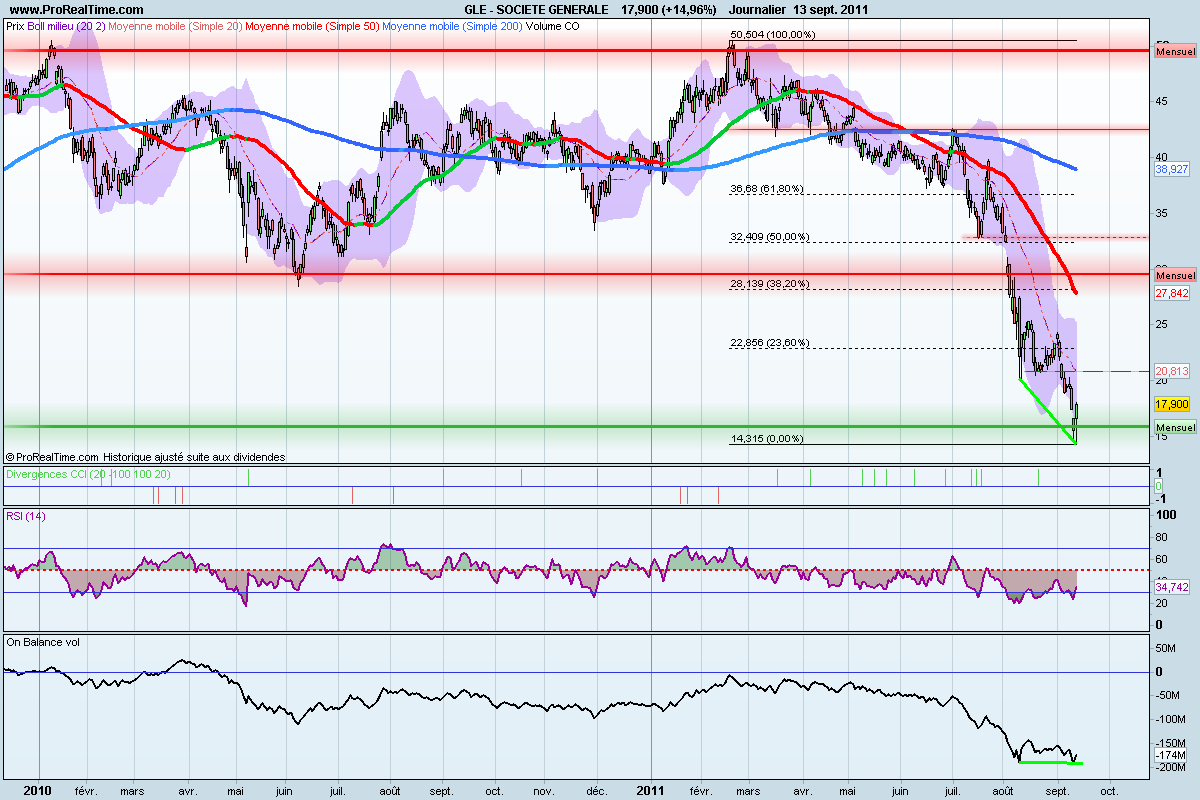Click the nov. month label on time axis
This screenshot has width=1200, height=800.
click(x=542, y=790)
